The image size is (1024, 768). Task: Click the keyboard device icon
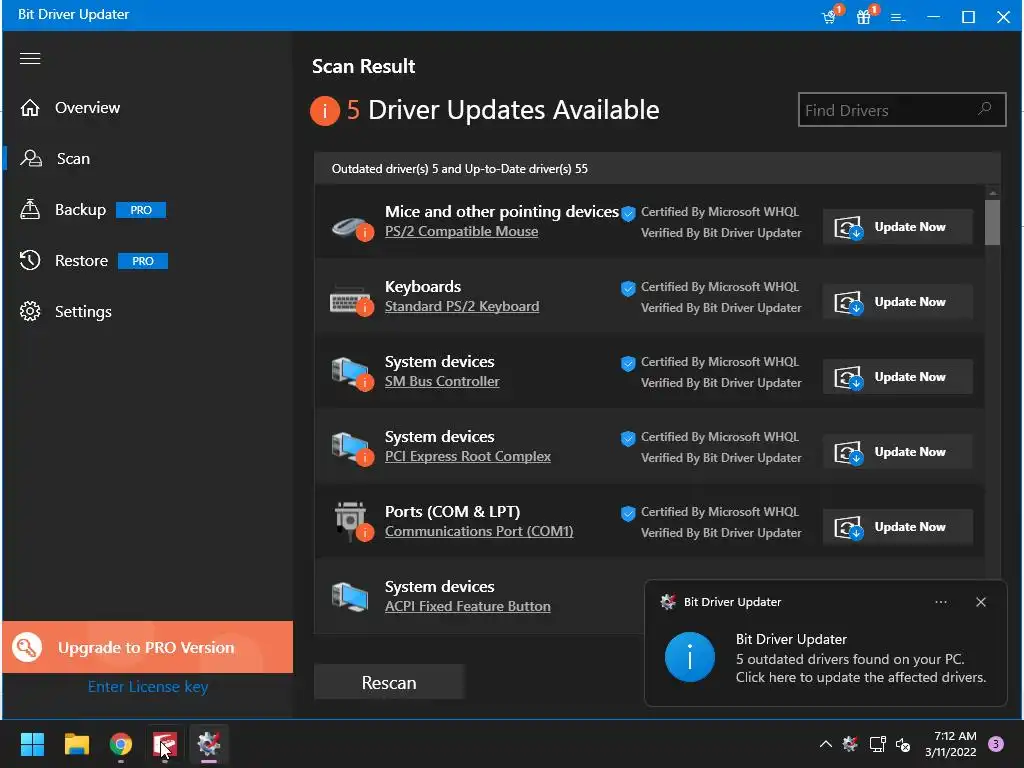(x=352, y=301)
